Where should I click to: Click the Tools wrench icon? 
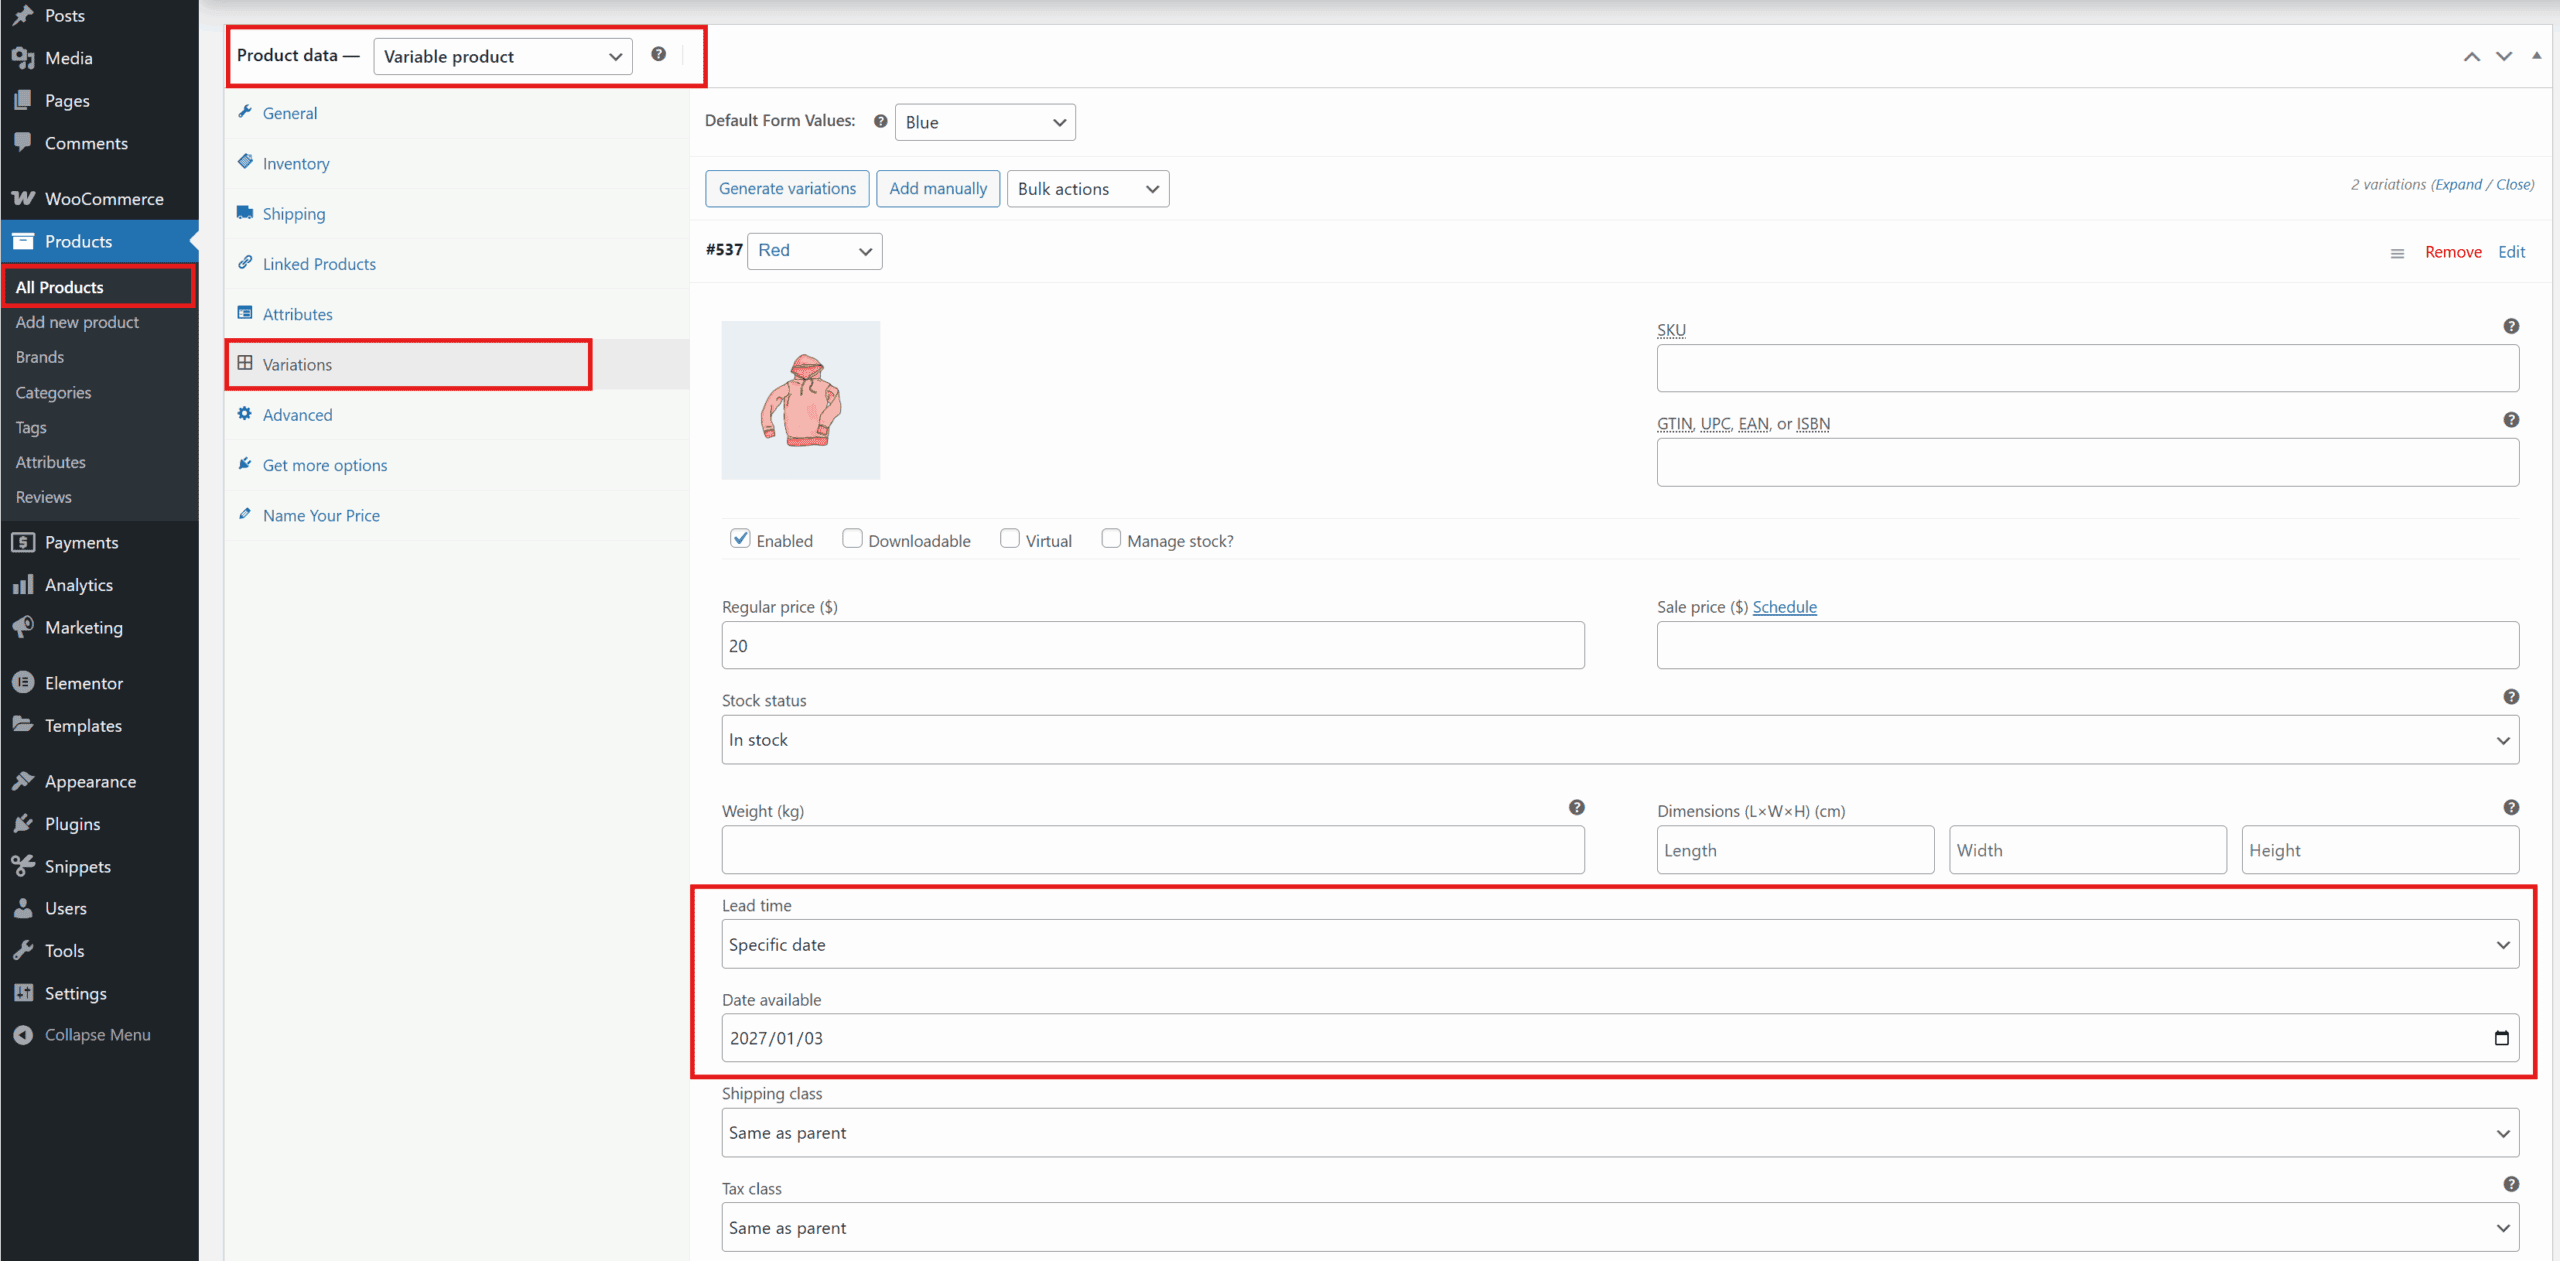[x=23, y=950]
